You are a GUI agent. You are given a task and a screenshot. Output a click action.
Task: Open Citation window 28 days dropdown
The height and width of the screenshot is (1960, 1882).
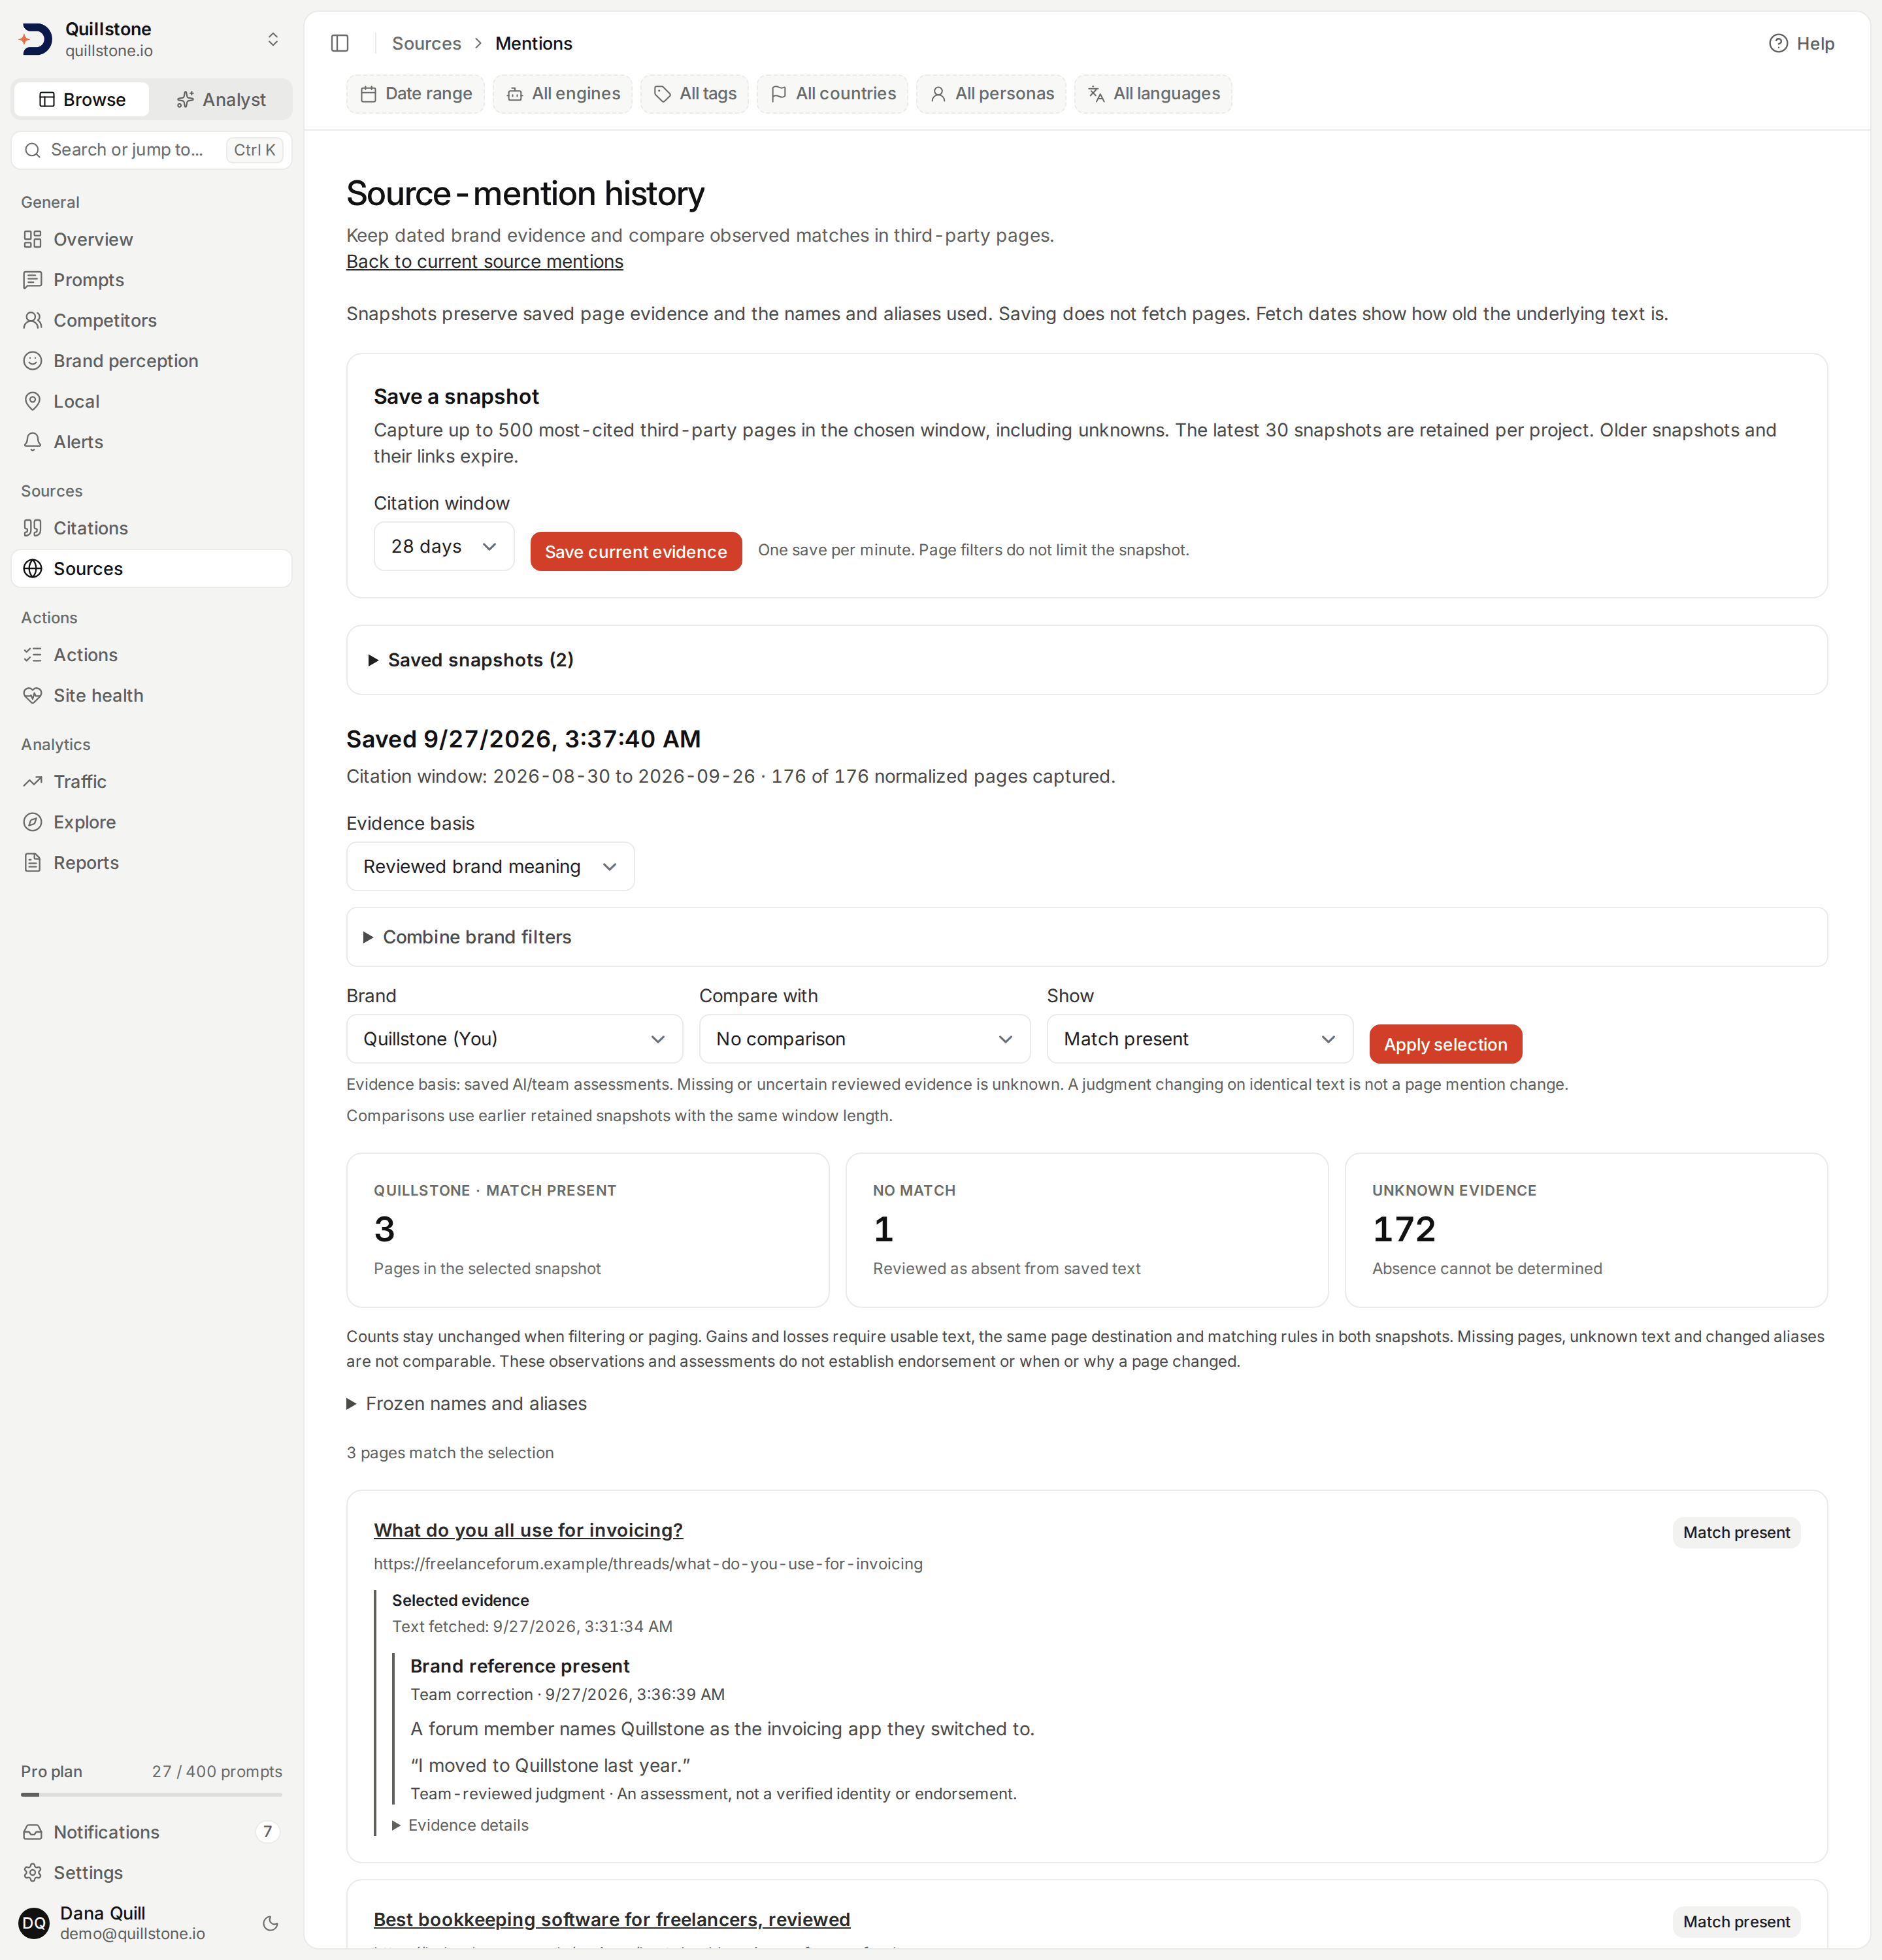pyautogui.click(x=444, y=547)
